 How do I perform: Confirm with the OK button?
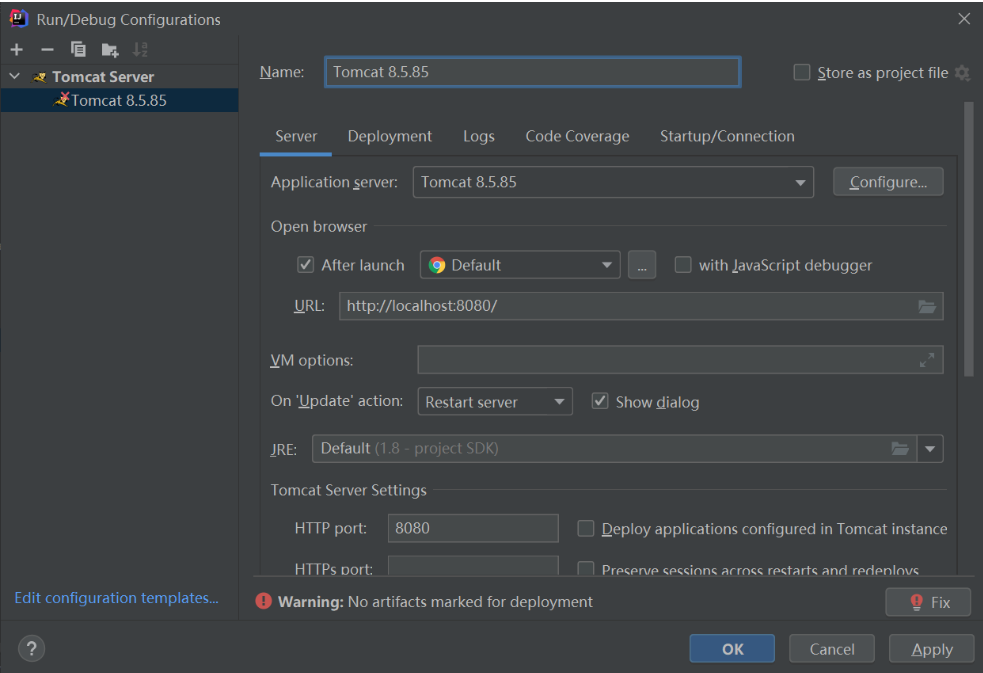click(x=732, y=649)
